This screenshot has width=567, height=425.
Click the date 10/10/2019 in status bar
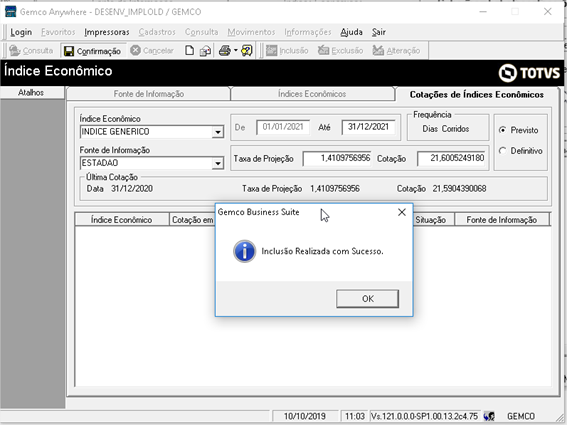[304, 416]
